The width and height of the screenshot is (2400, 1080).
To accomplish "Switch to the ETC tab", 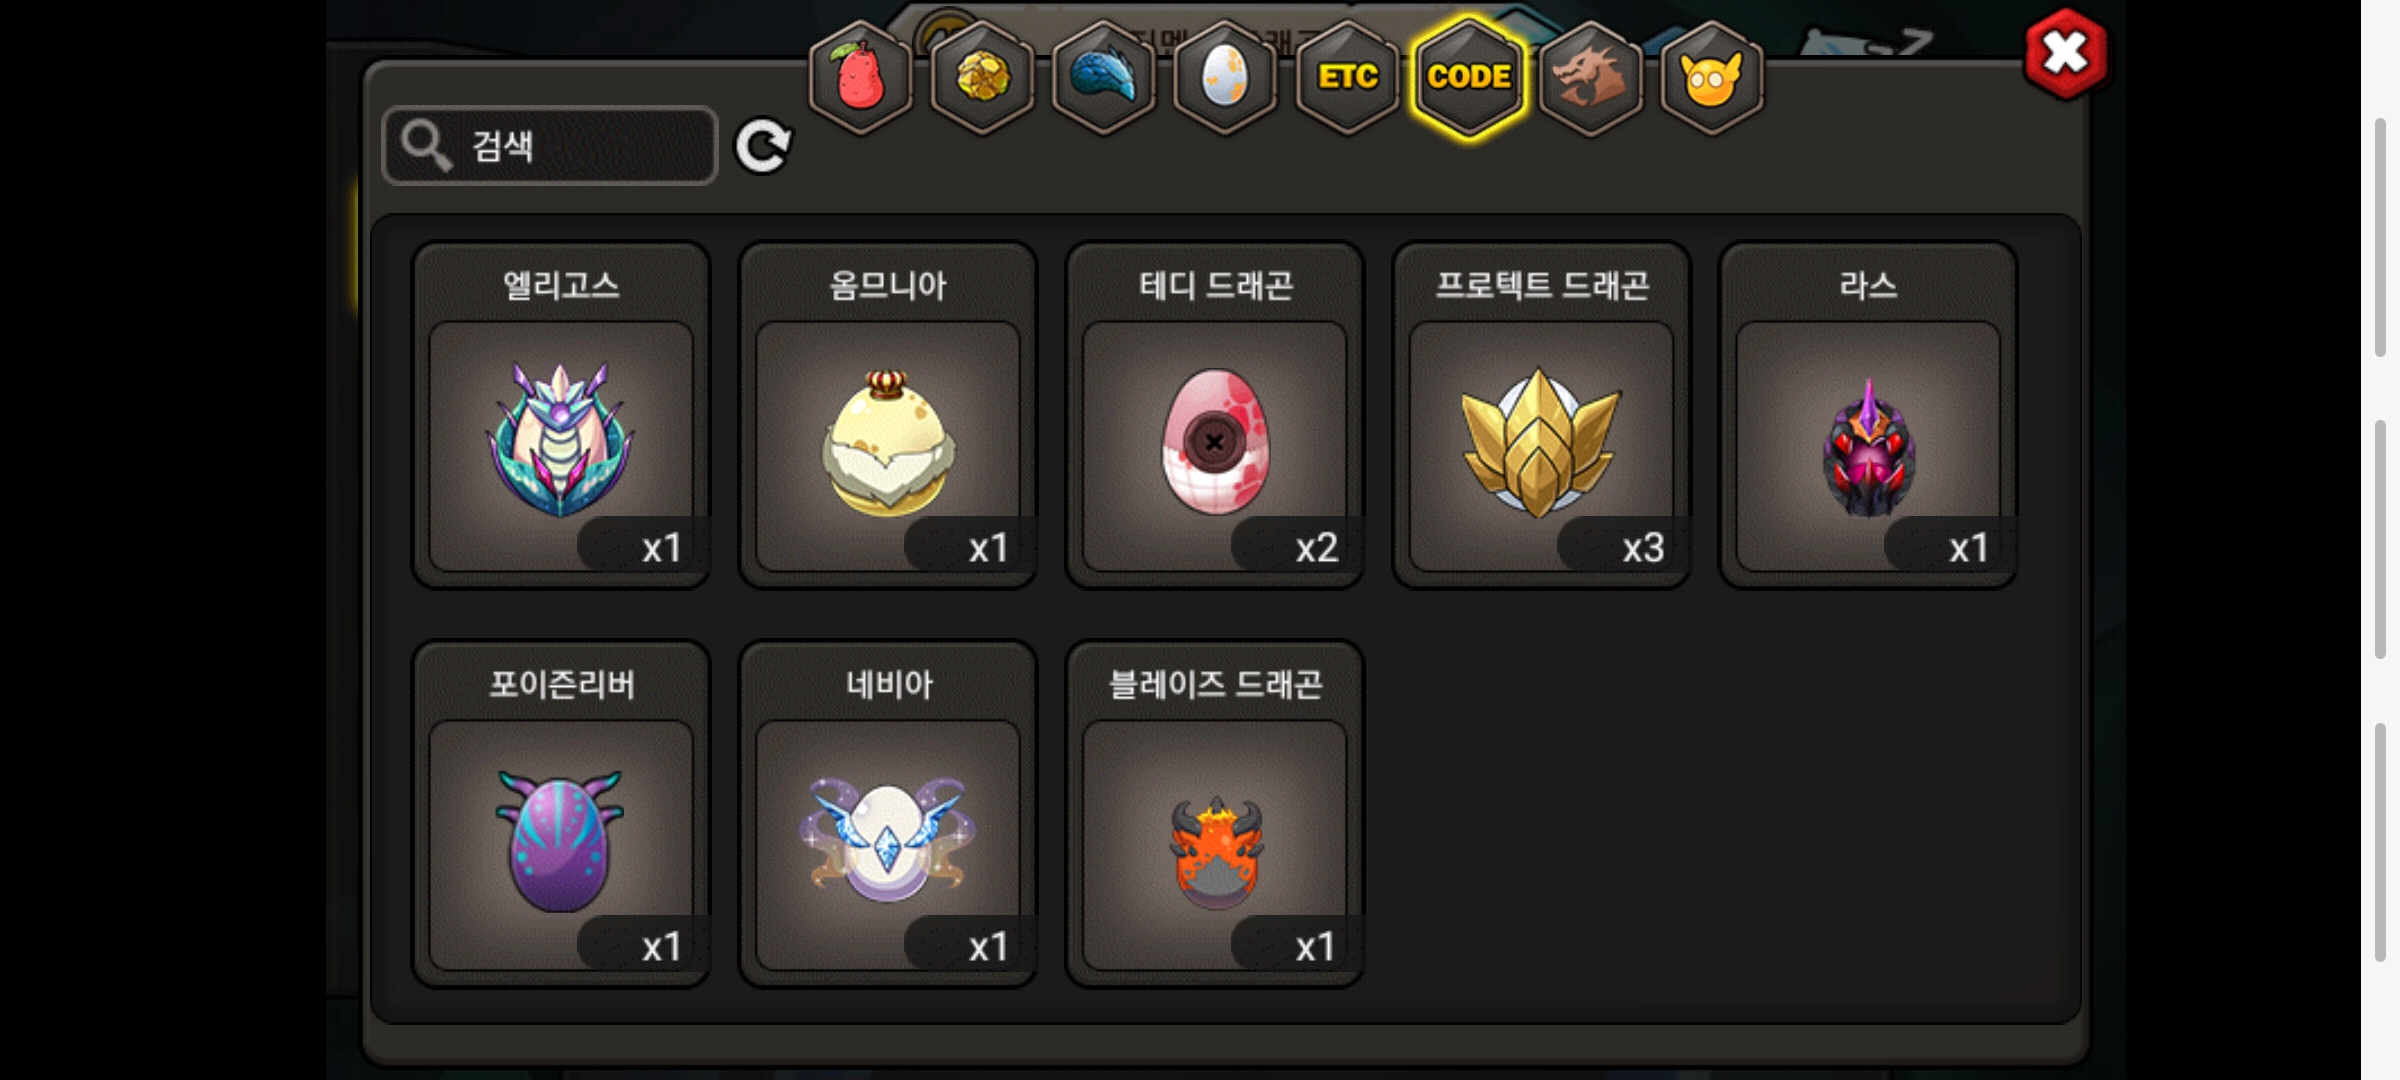I will (1347, 78).
